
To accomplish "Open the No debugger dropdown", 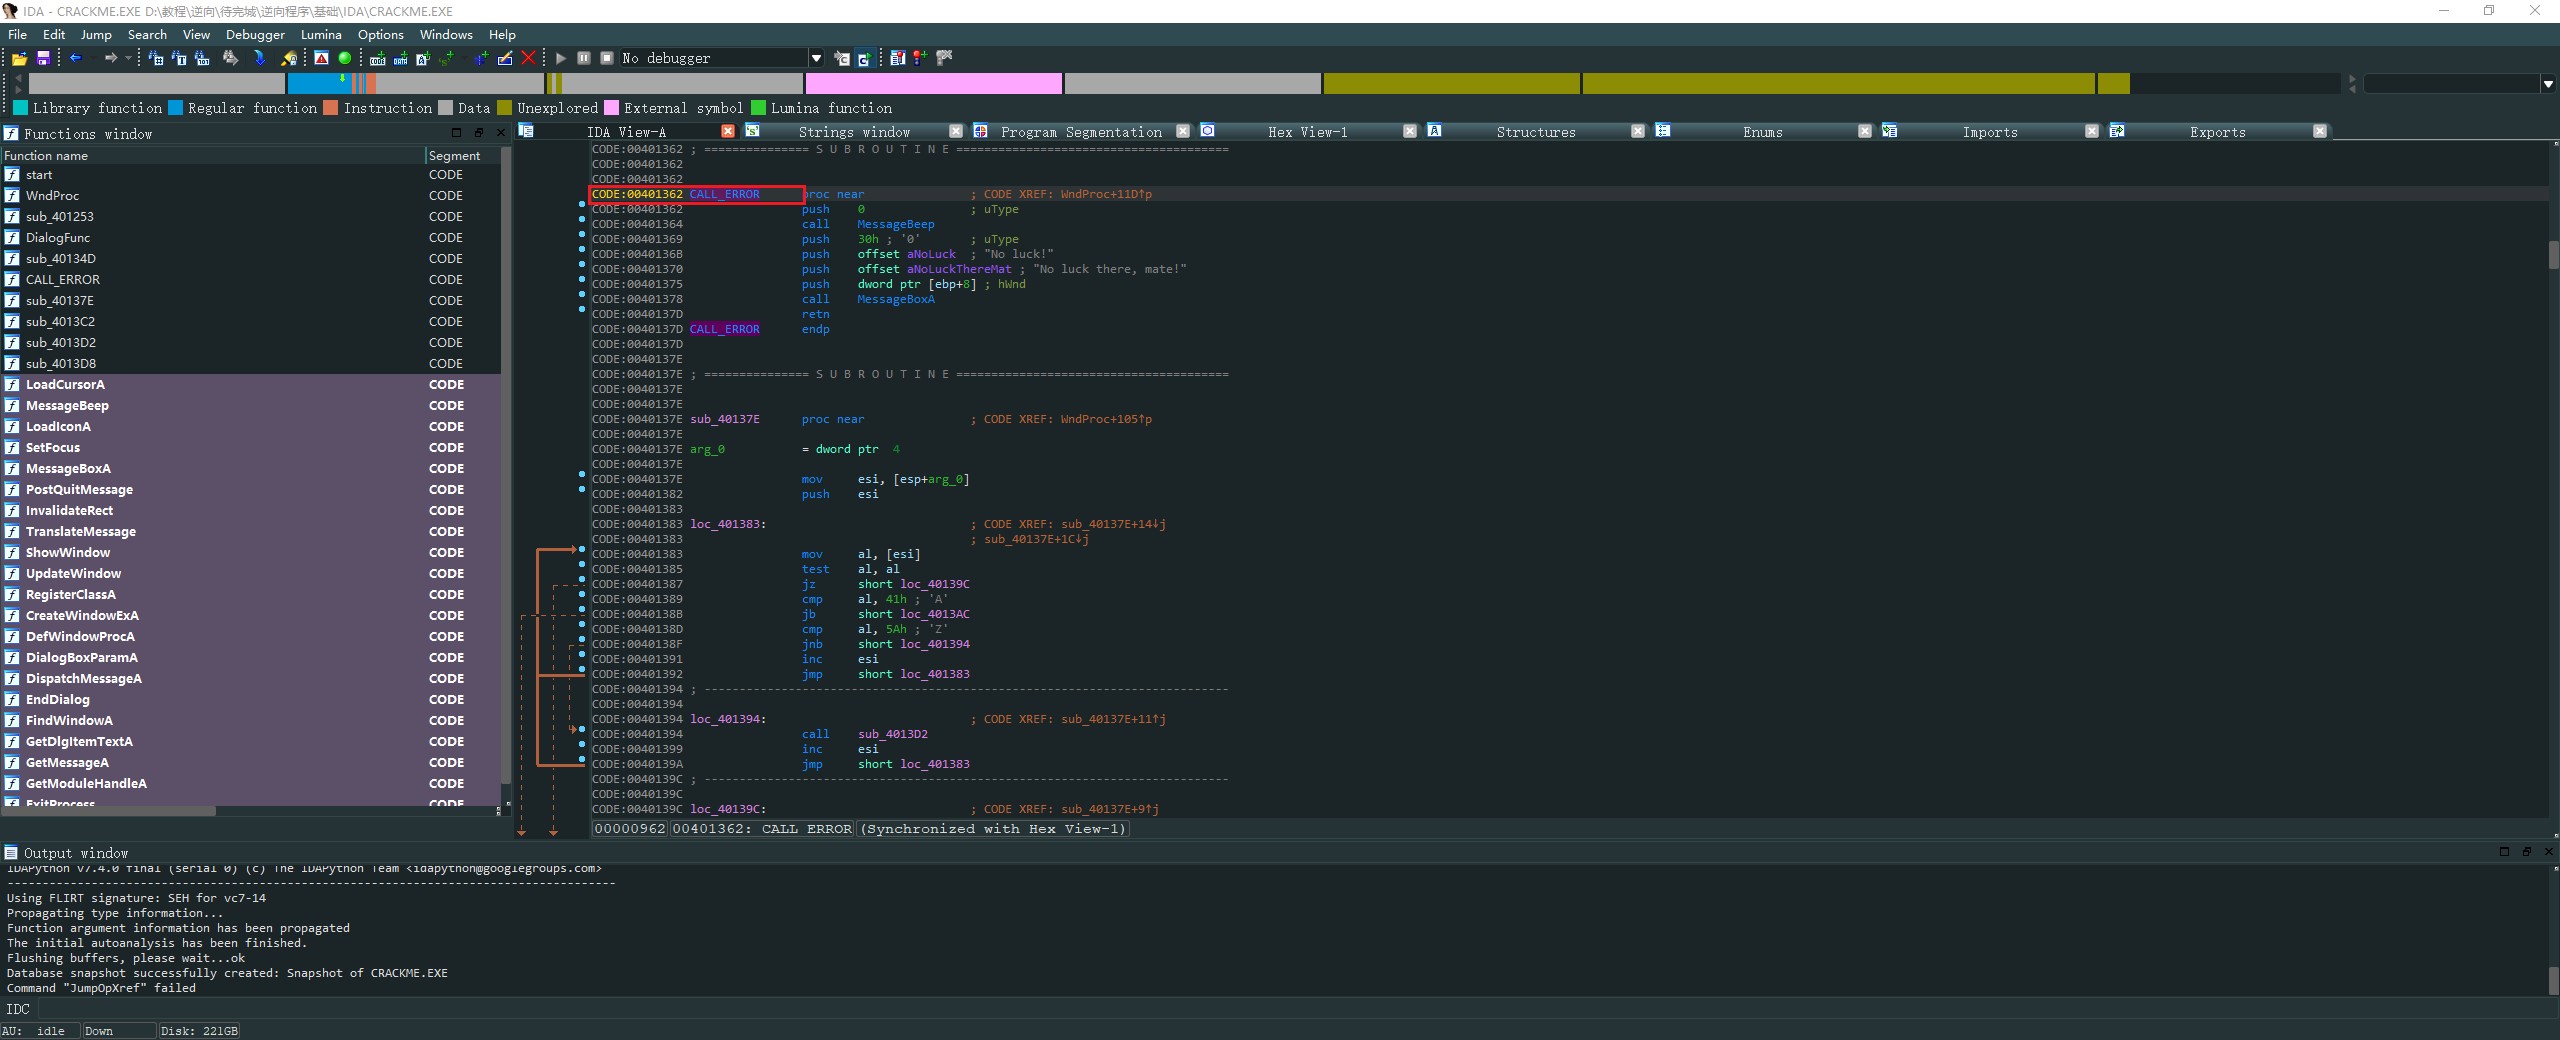I will [816, 58].
